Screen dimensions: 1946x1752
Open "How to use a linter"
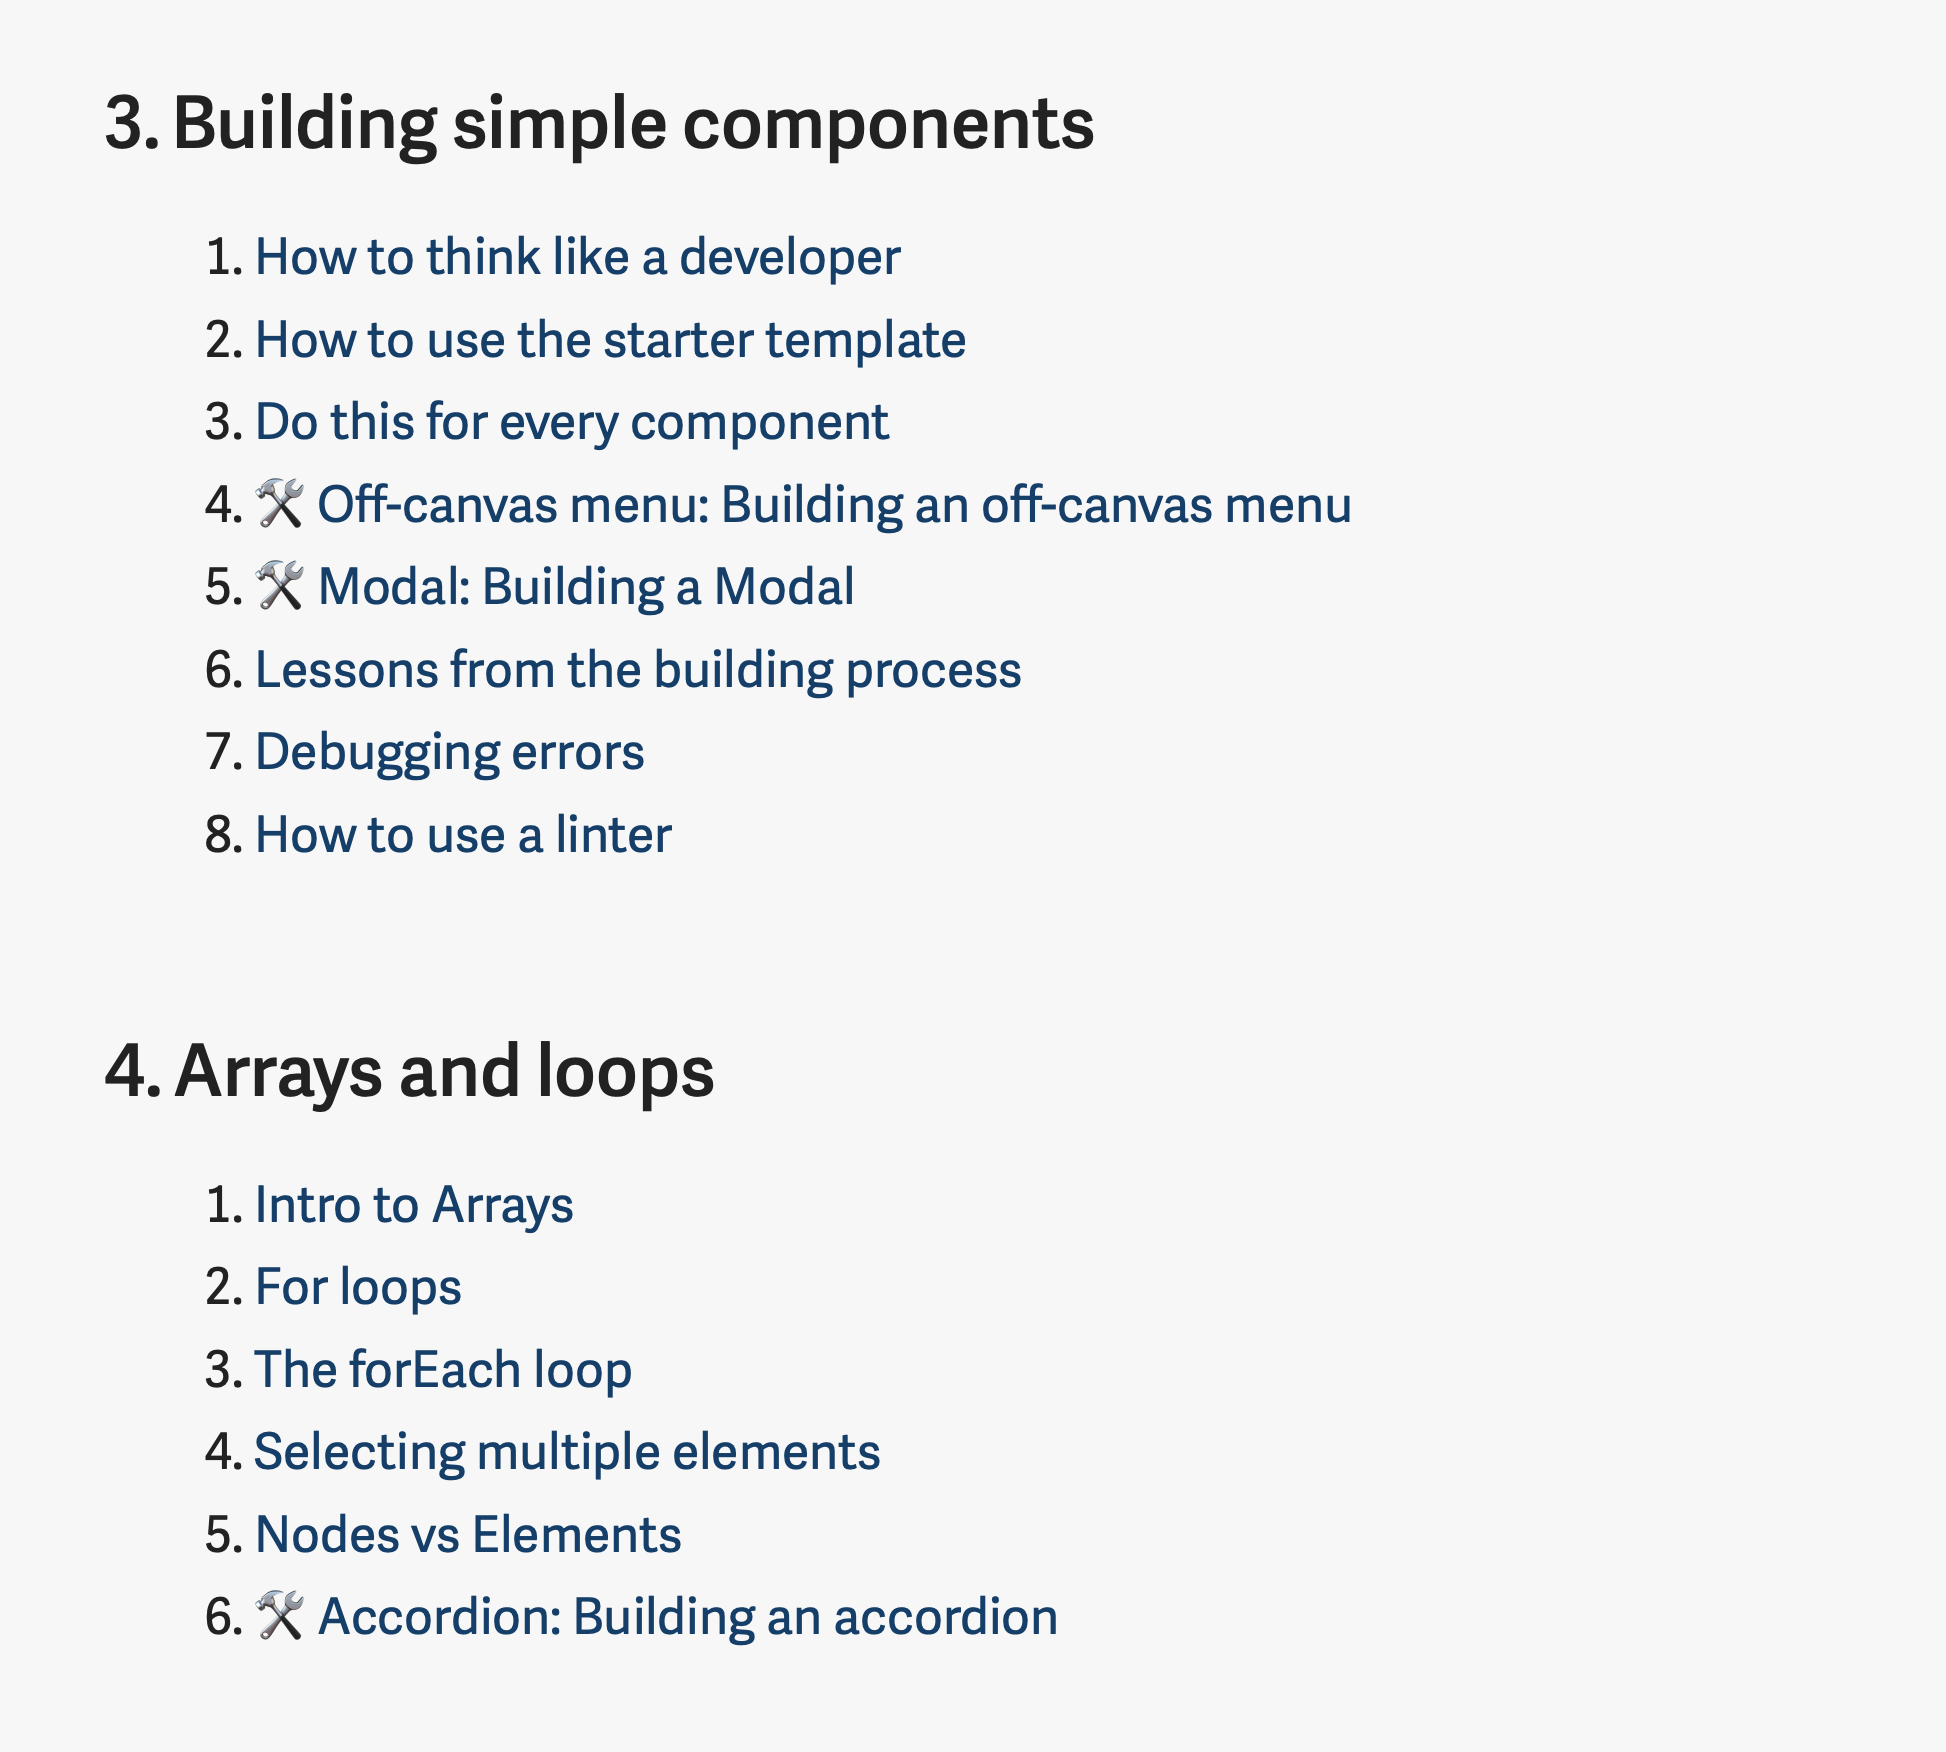point(463,835)
